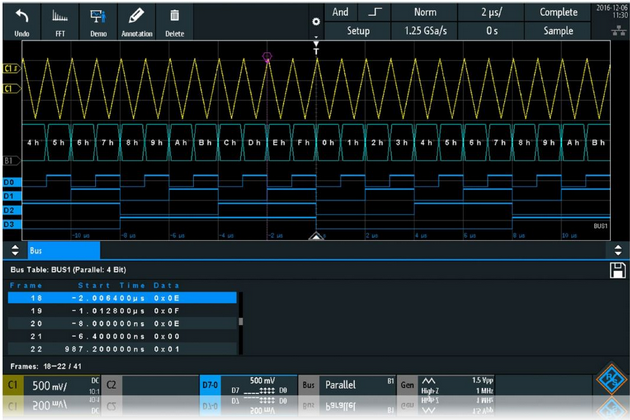Image resolution: width=630 pixels, height=420 pixels.
Task: Expand the left up-down arrow of bus panel
Action: click(x=15, y=250)
